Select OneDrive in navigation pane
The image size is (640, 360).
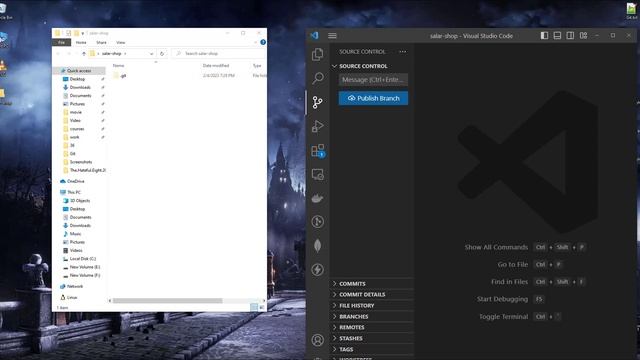click(76, 181)
